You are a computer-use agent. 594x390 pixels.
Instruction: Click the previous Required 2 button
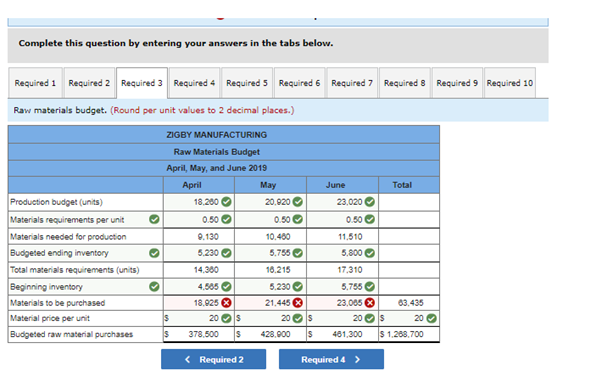pyautogui.click(x=213, y=359)
